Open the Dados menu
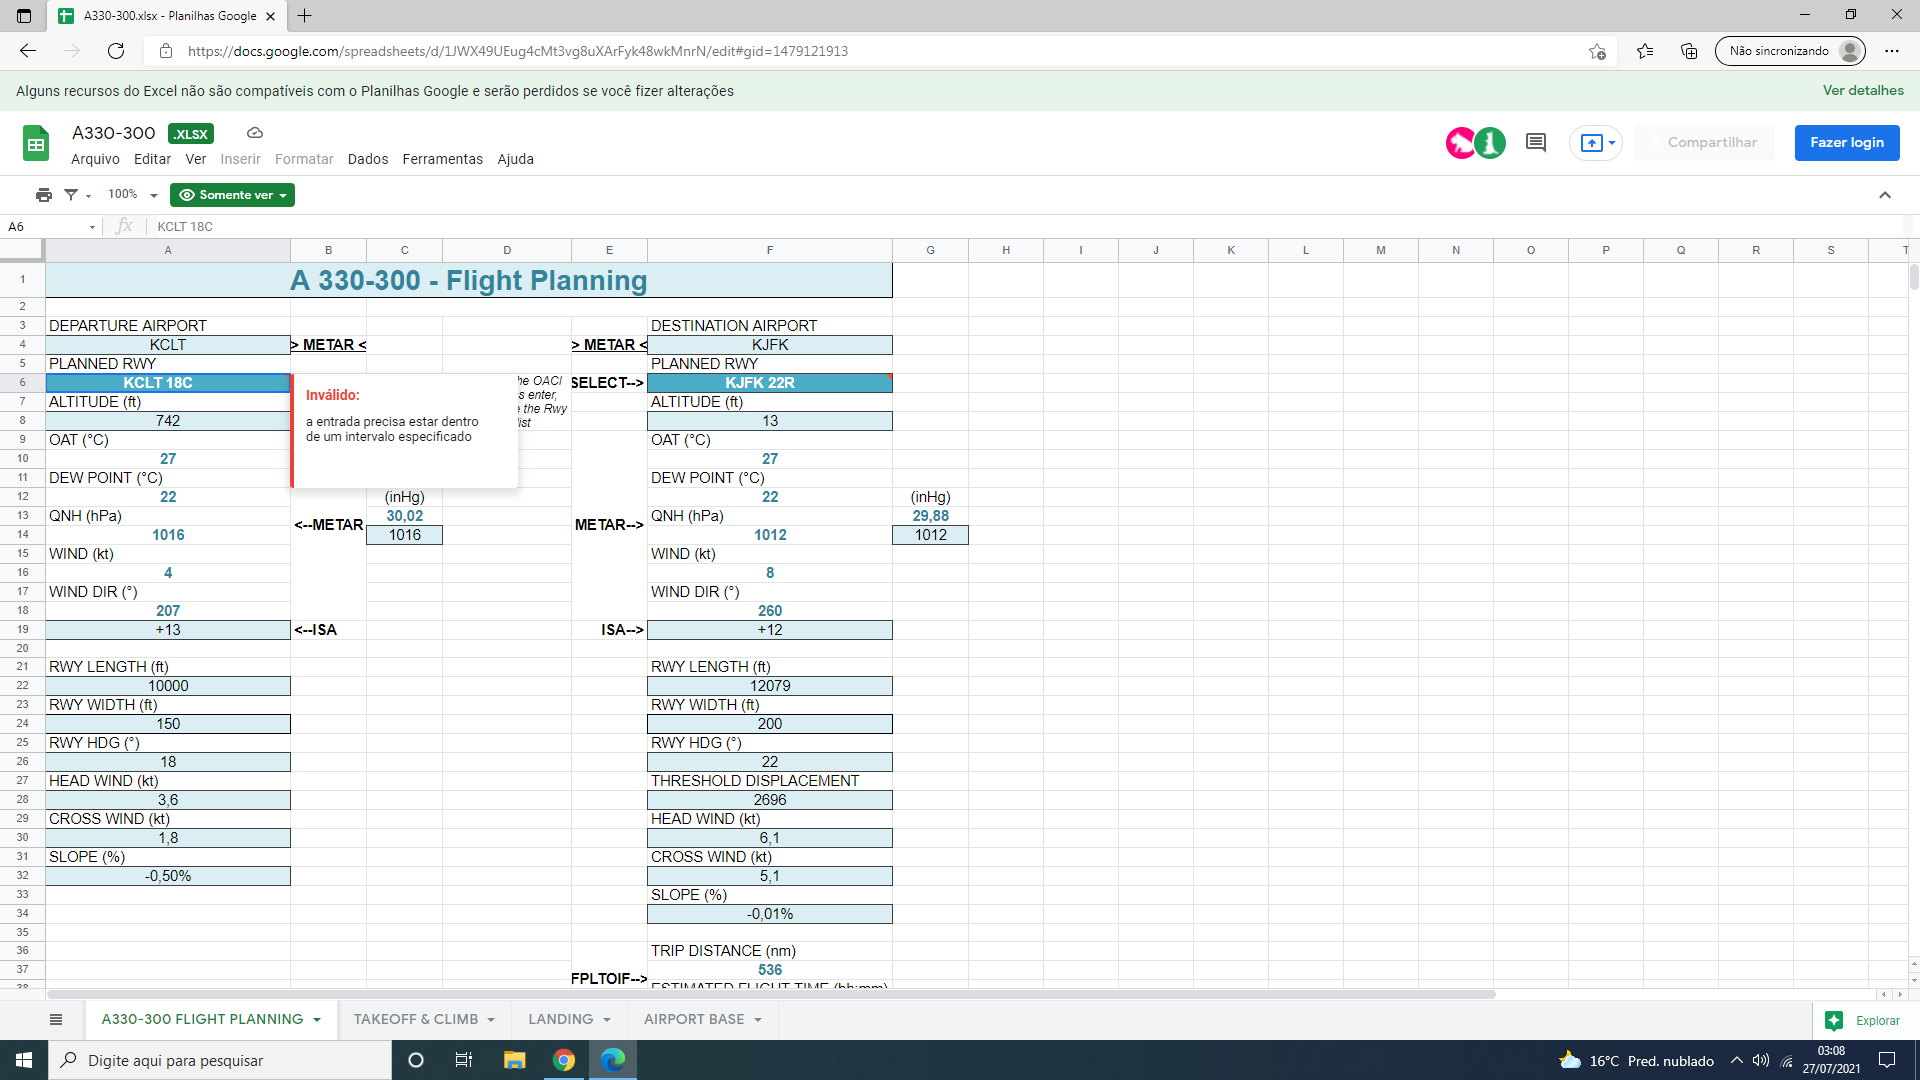Image resolution: width=1920 pixels, height=1080 pixels. [x=368, y=159]
